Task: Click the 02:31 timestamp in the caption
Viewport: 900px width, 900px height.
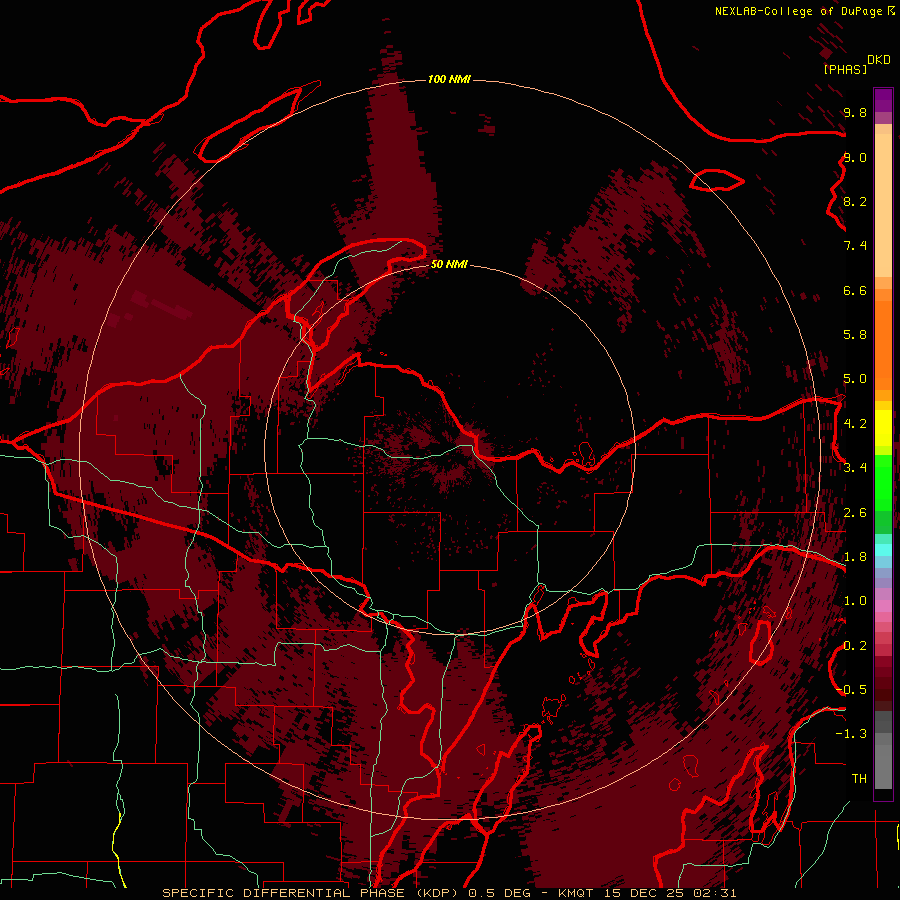Action: 715,893
